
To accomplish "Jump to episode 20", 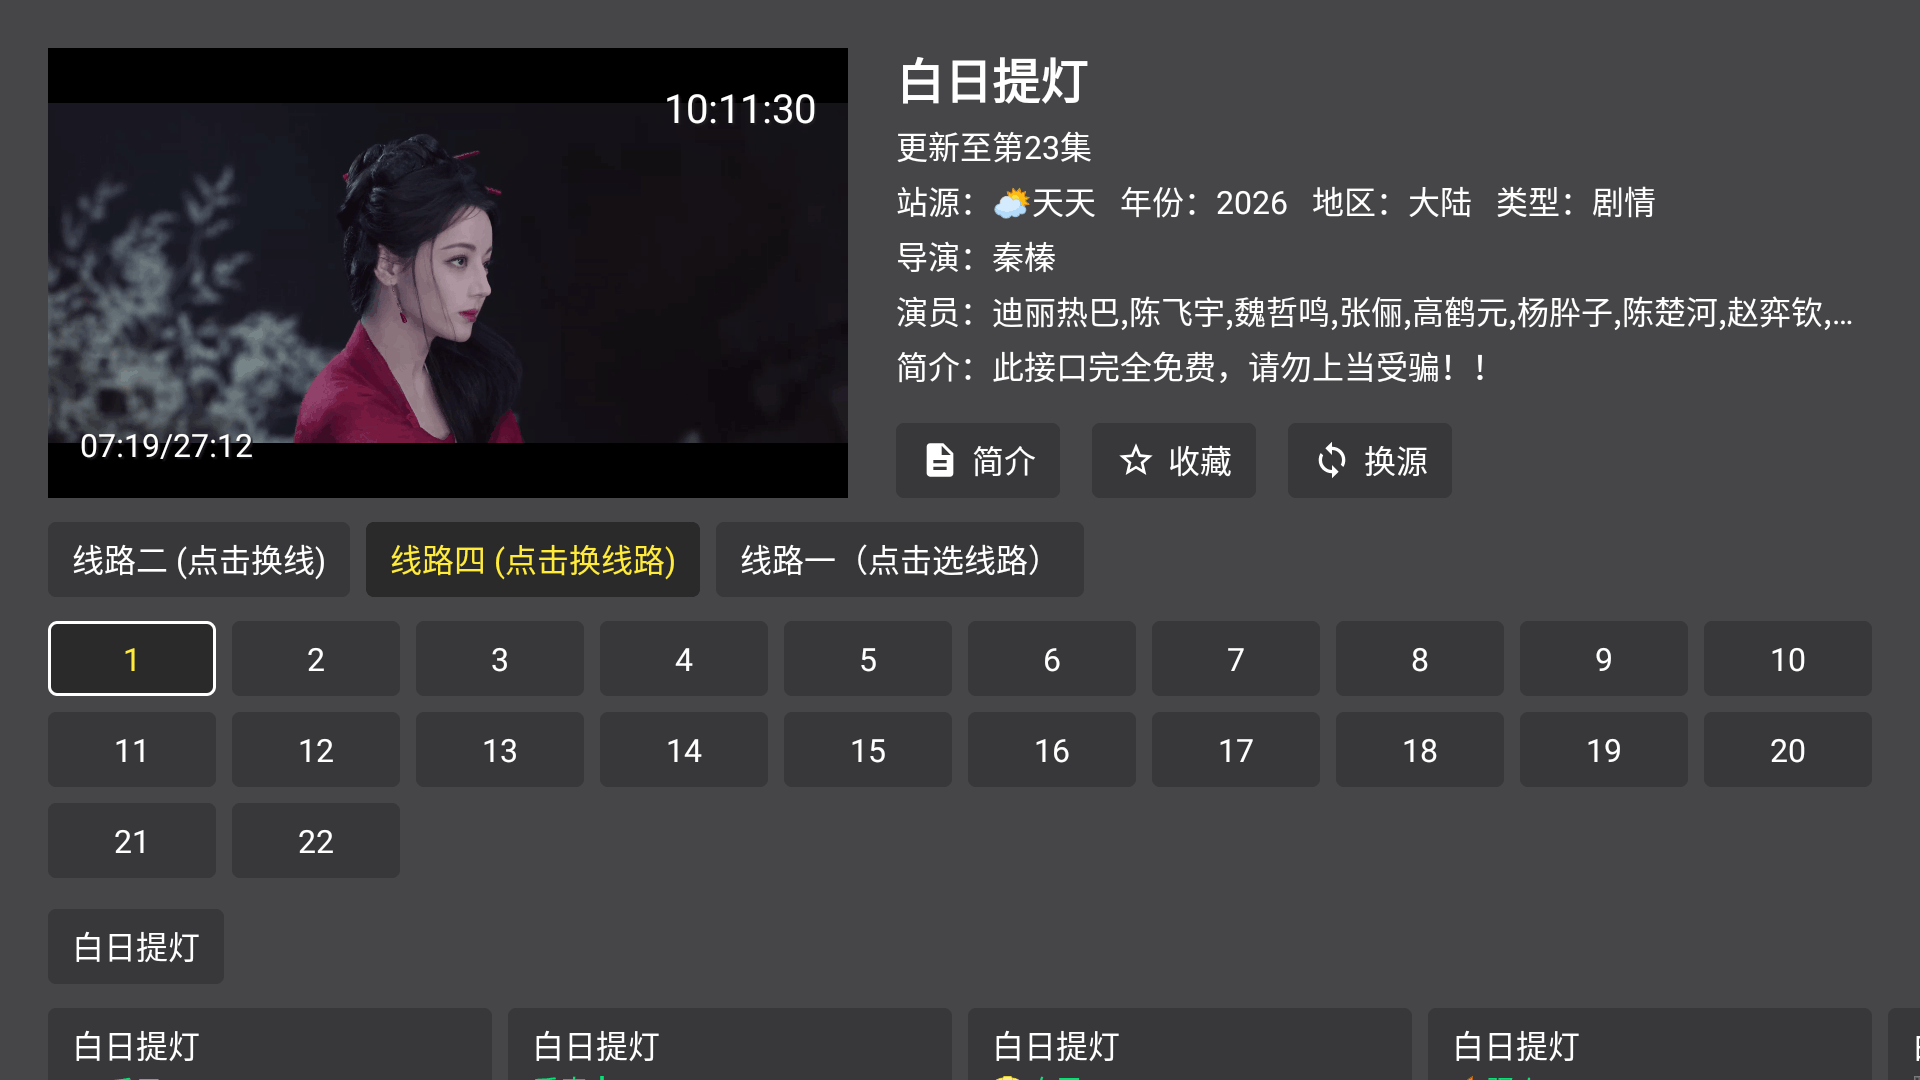I will pos(1788,750).
